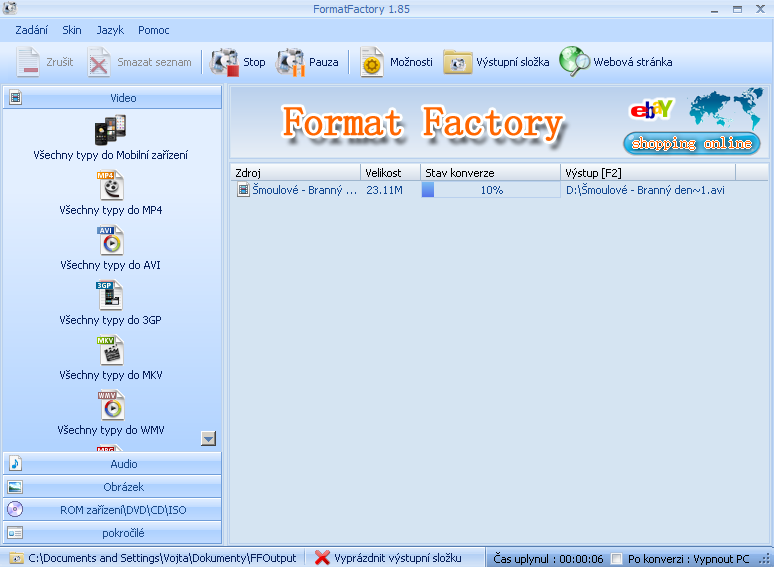This screenshot has height=567, width=774.
Task: Open the Jazyk menu
Action: click(110, 30)
